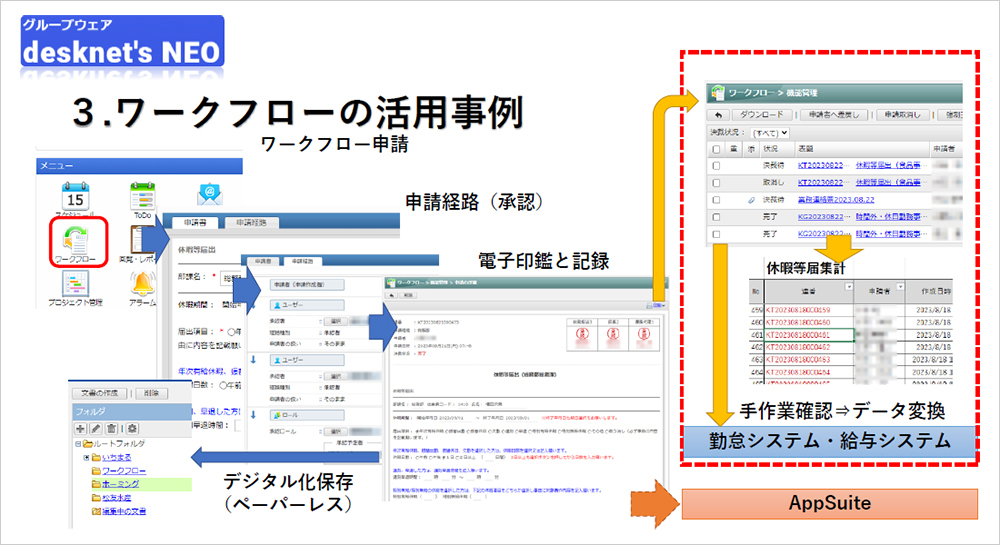
Task: Select the first radio option beside 届出項目
Action: (x=232, y=331)
